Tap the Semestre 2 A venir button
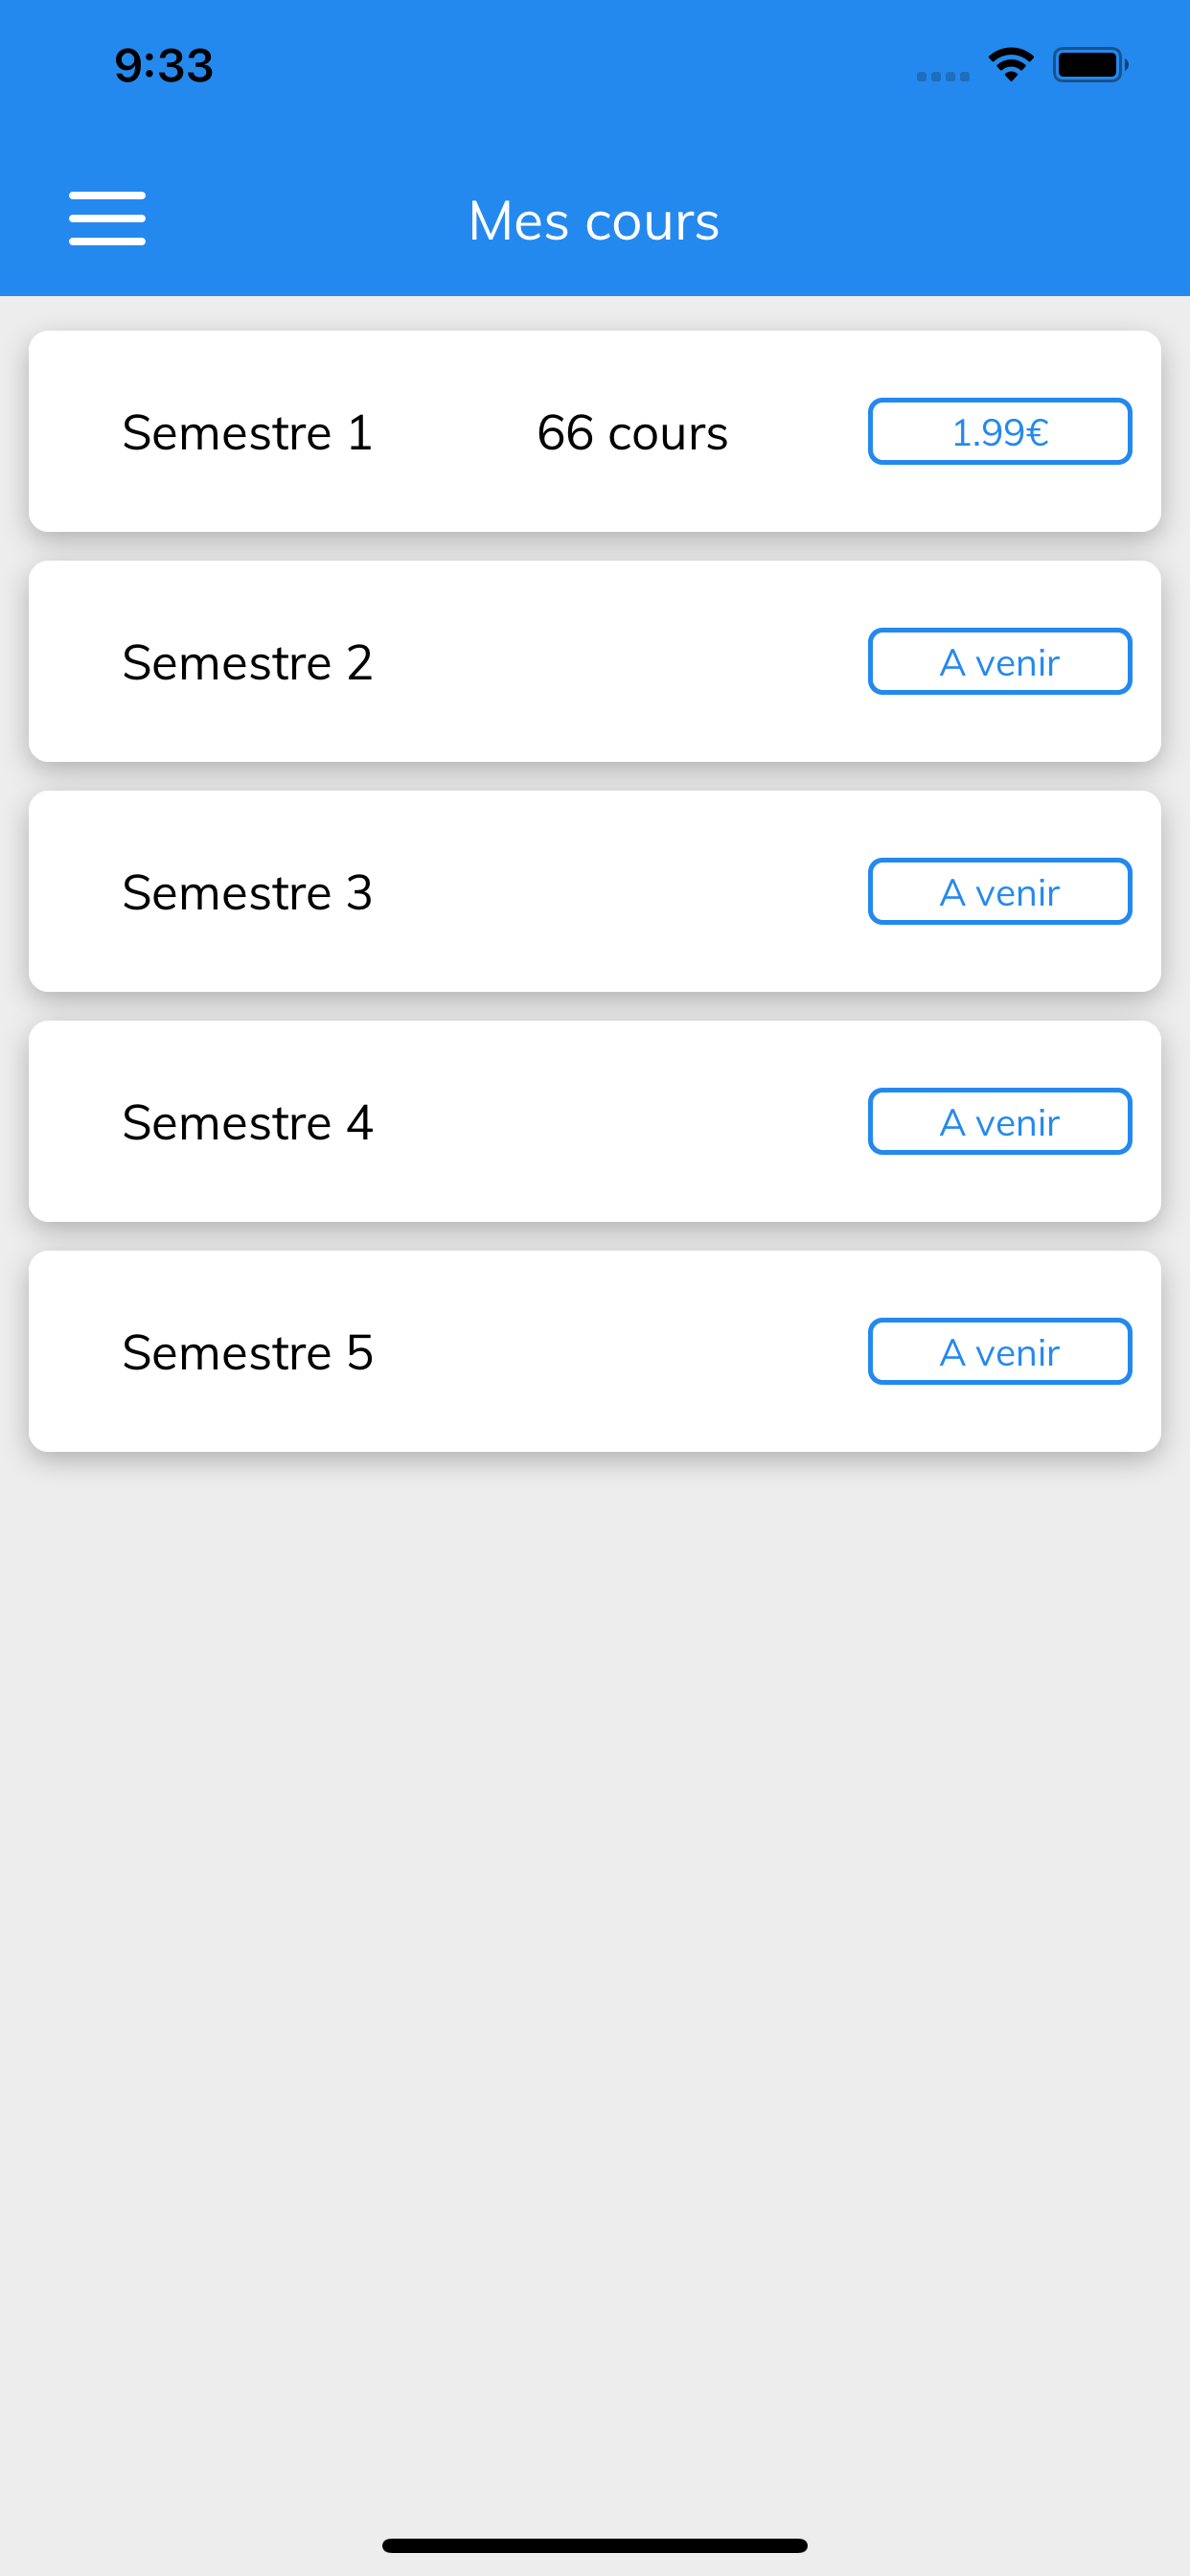Screen dimensions: 1190x2576 1000,661
